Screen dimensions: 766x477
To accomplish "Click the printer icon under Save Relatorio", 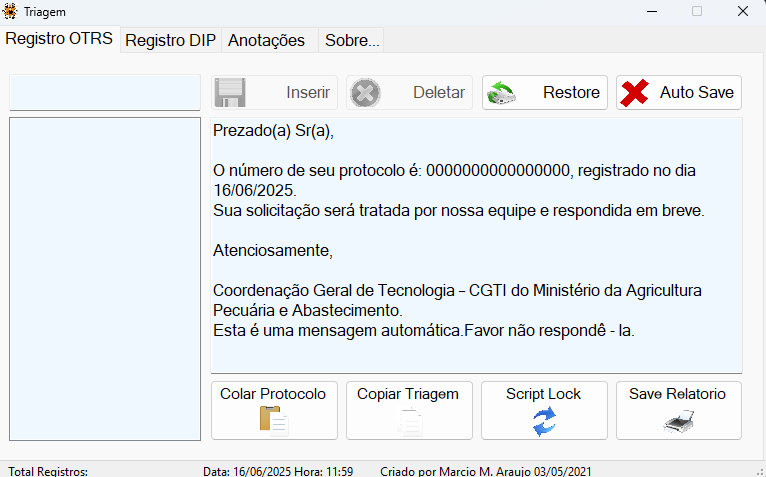I will (x=679, y=421).
